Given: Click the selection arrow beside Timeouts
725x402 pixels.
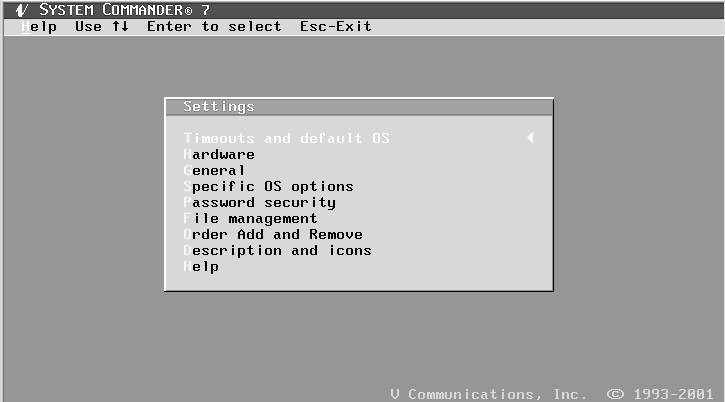Looking at the screenshot, I should click(531, 138).
